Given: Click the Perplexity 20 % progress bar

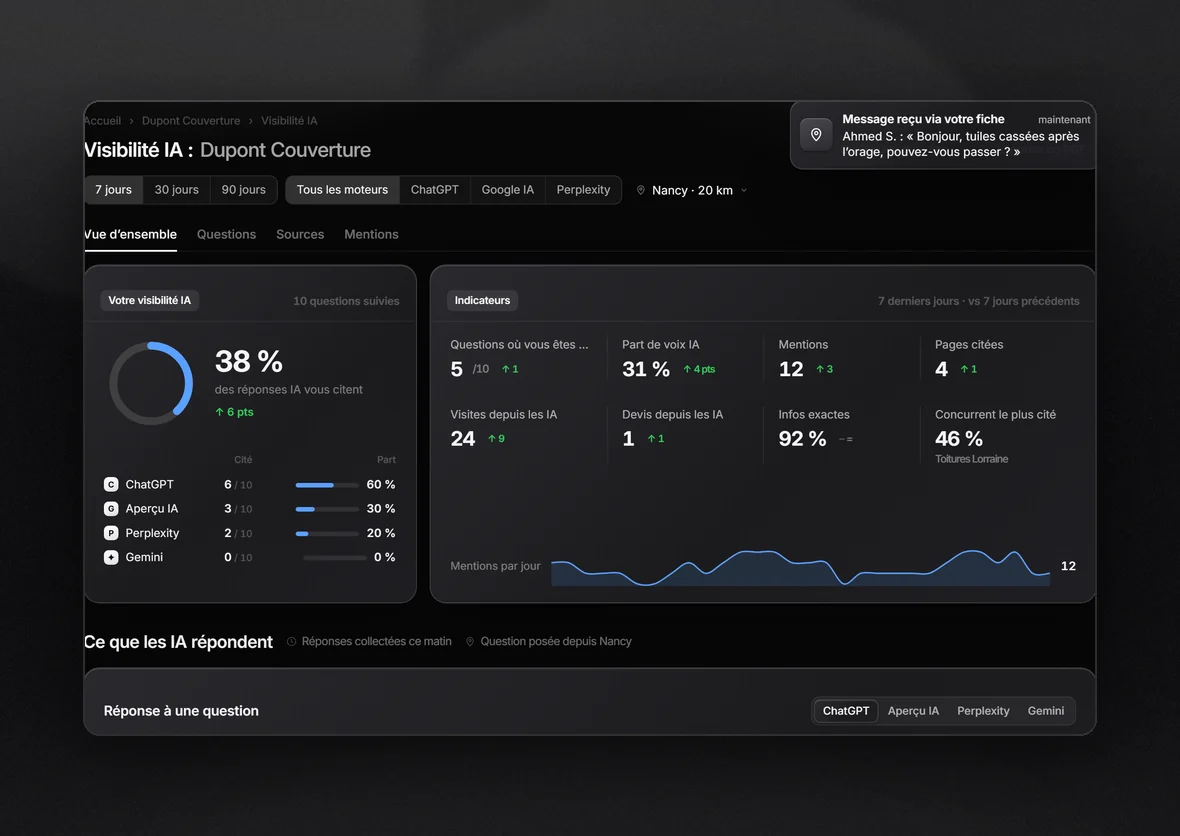Looking at the screenshot, I should point(327,534).
